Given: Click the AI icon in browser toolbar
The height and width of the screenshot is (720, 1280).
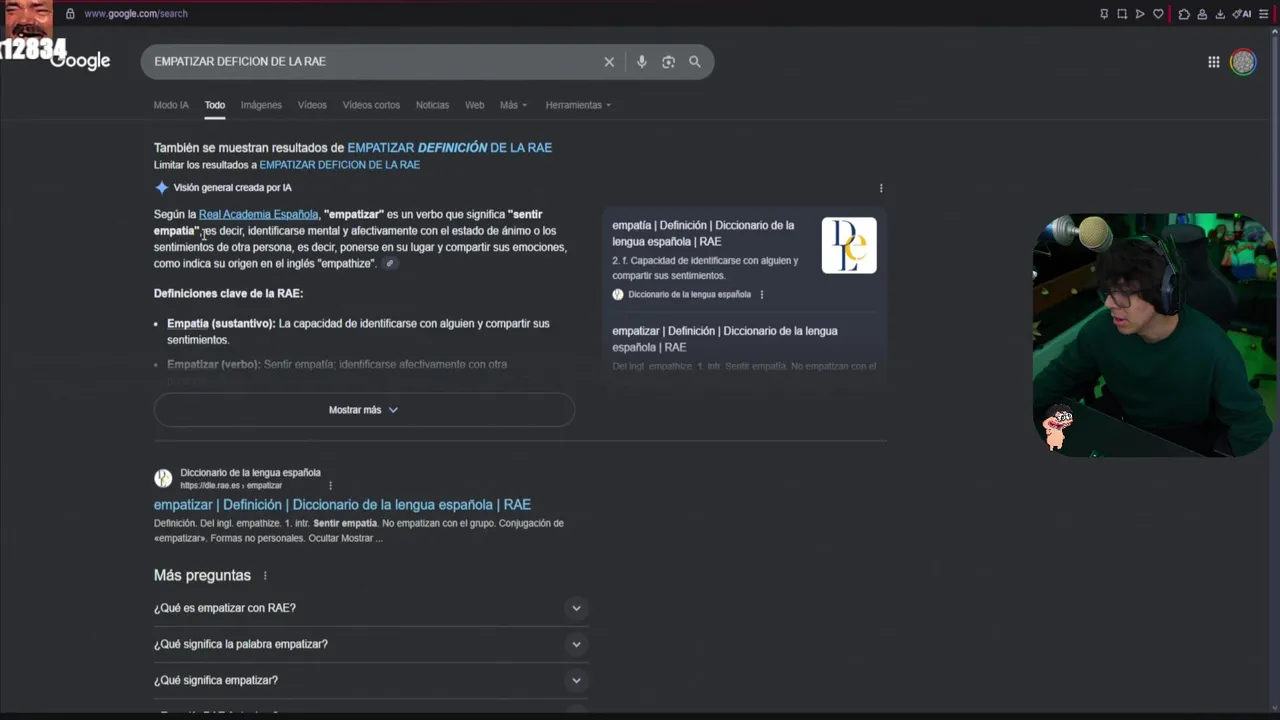Looking at the screenshot, I should coord(1242,14).
